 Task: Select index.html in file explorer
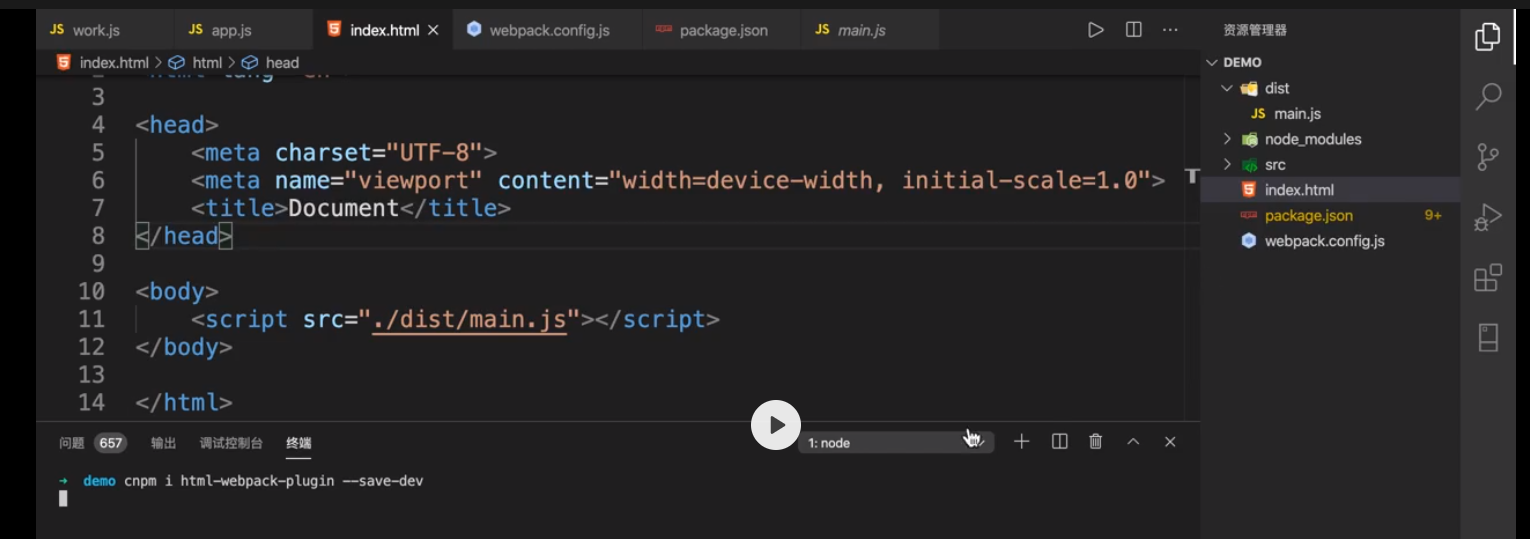pyautogui.click(x=1330, y=190)
